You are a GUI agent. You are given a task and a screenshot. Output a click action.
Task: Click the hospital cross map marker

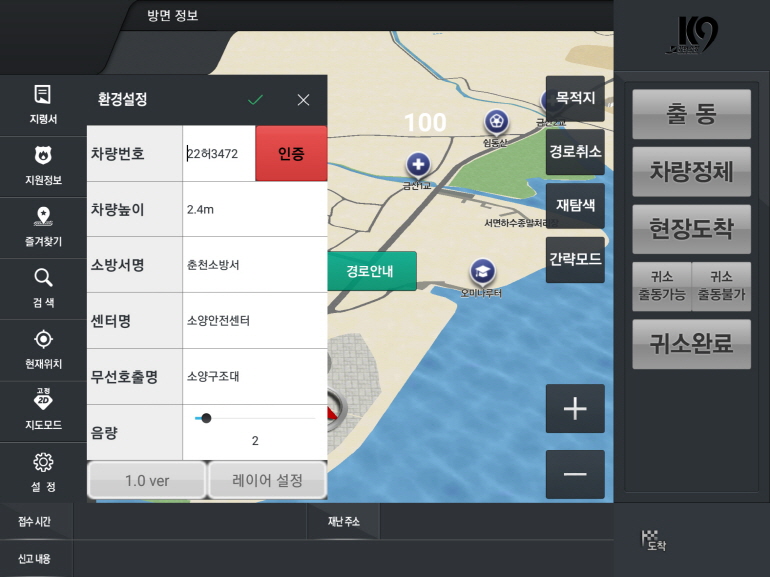point(417,165)
